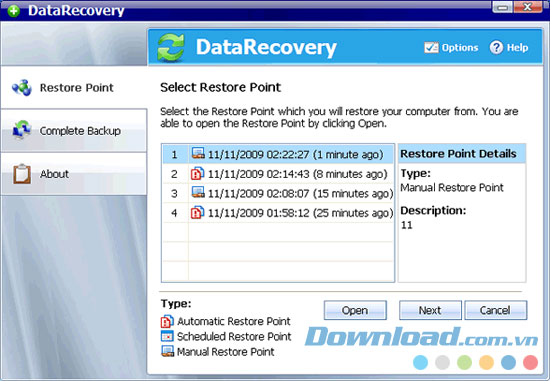Viewport: 550px width, 381px height.
Task: Click the Cancel button
Action: coord(495,310)
